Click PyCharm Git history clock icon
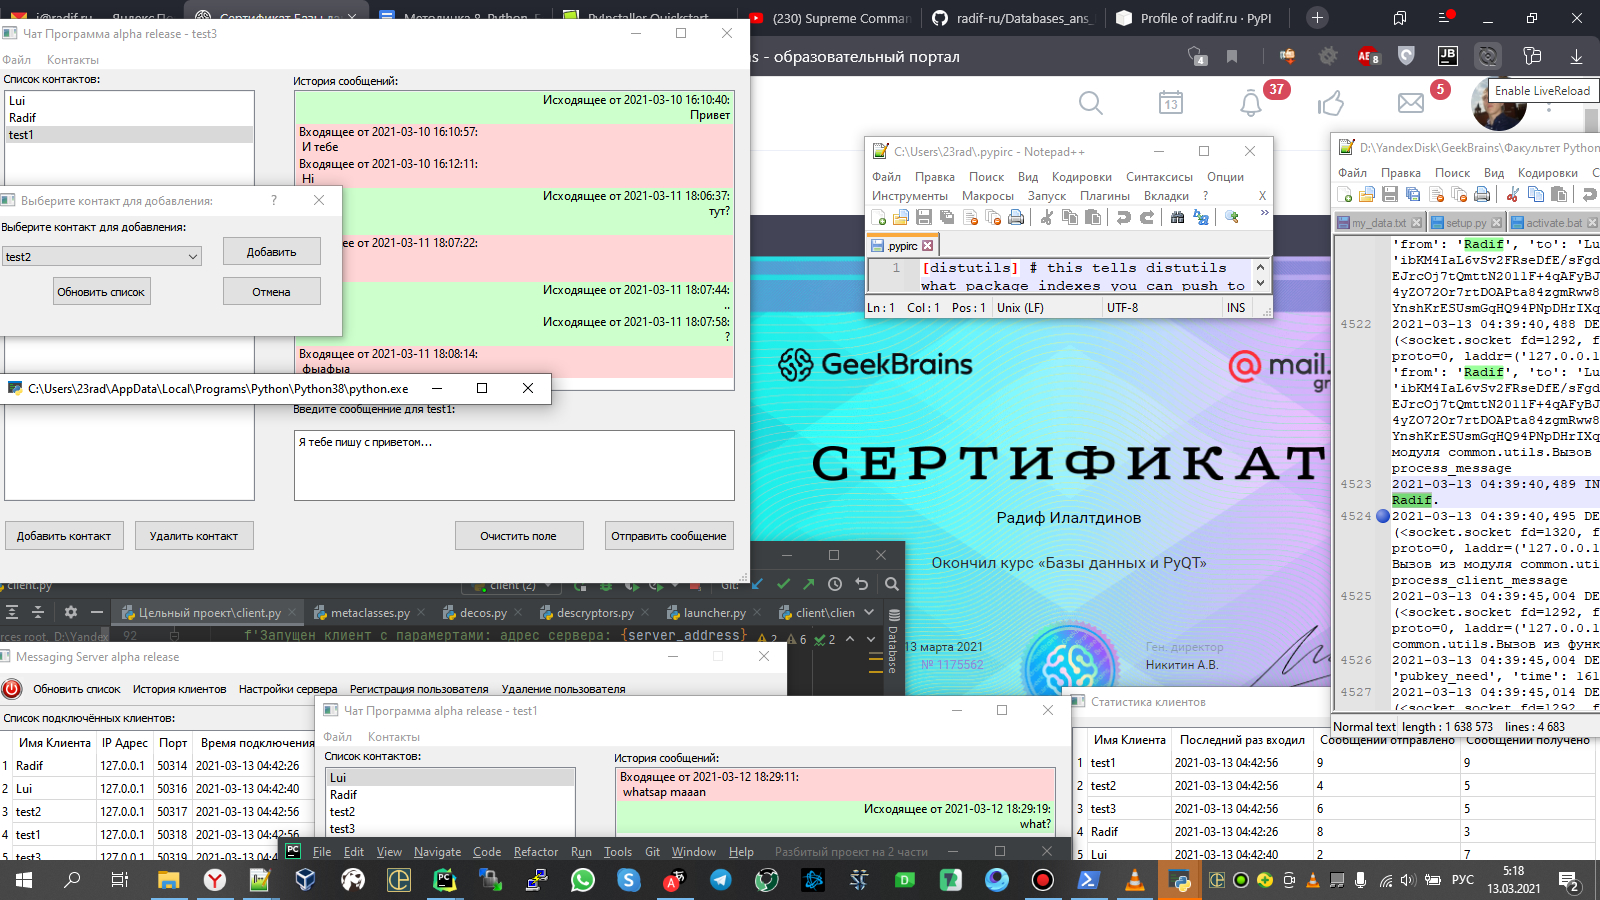This screenshot has width=1600, height=900. (835, 584)
